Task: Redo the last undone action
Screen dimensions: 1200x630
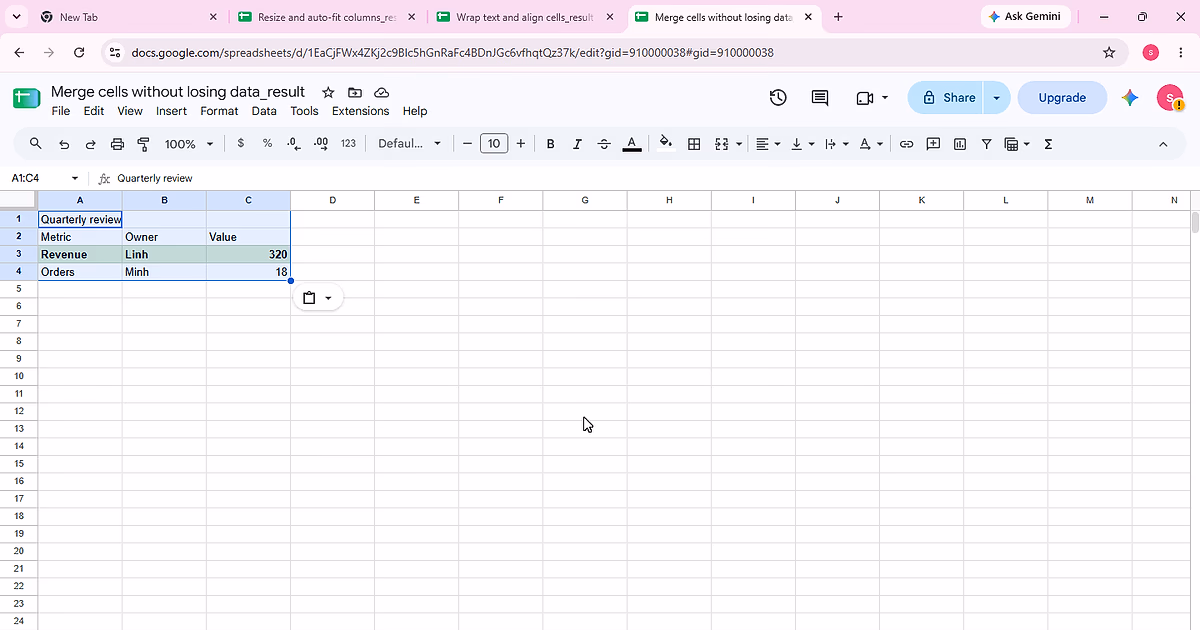Action: click(x=90, y=144)
